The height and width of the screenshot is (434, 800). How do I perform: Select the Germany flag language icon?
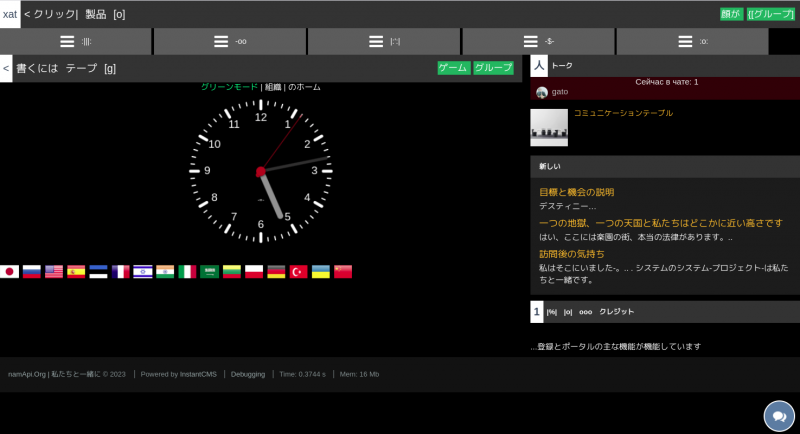click(276, 272)
